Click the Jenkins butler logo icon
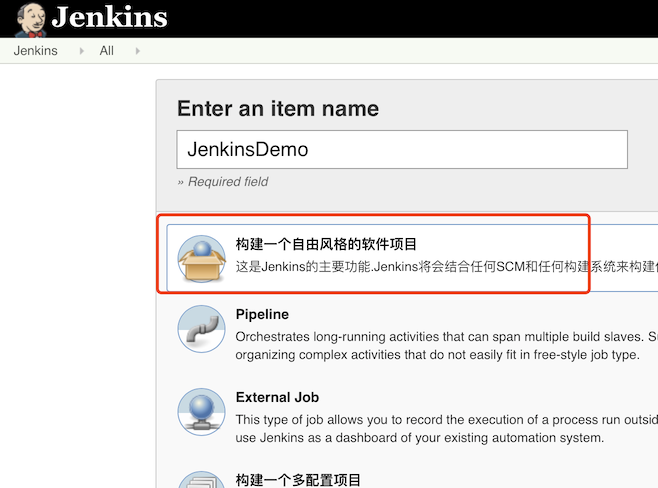This screenshot has width=658, height=488. pos(29,18)
